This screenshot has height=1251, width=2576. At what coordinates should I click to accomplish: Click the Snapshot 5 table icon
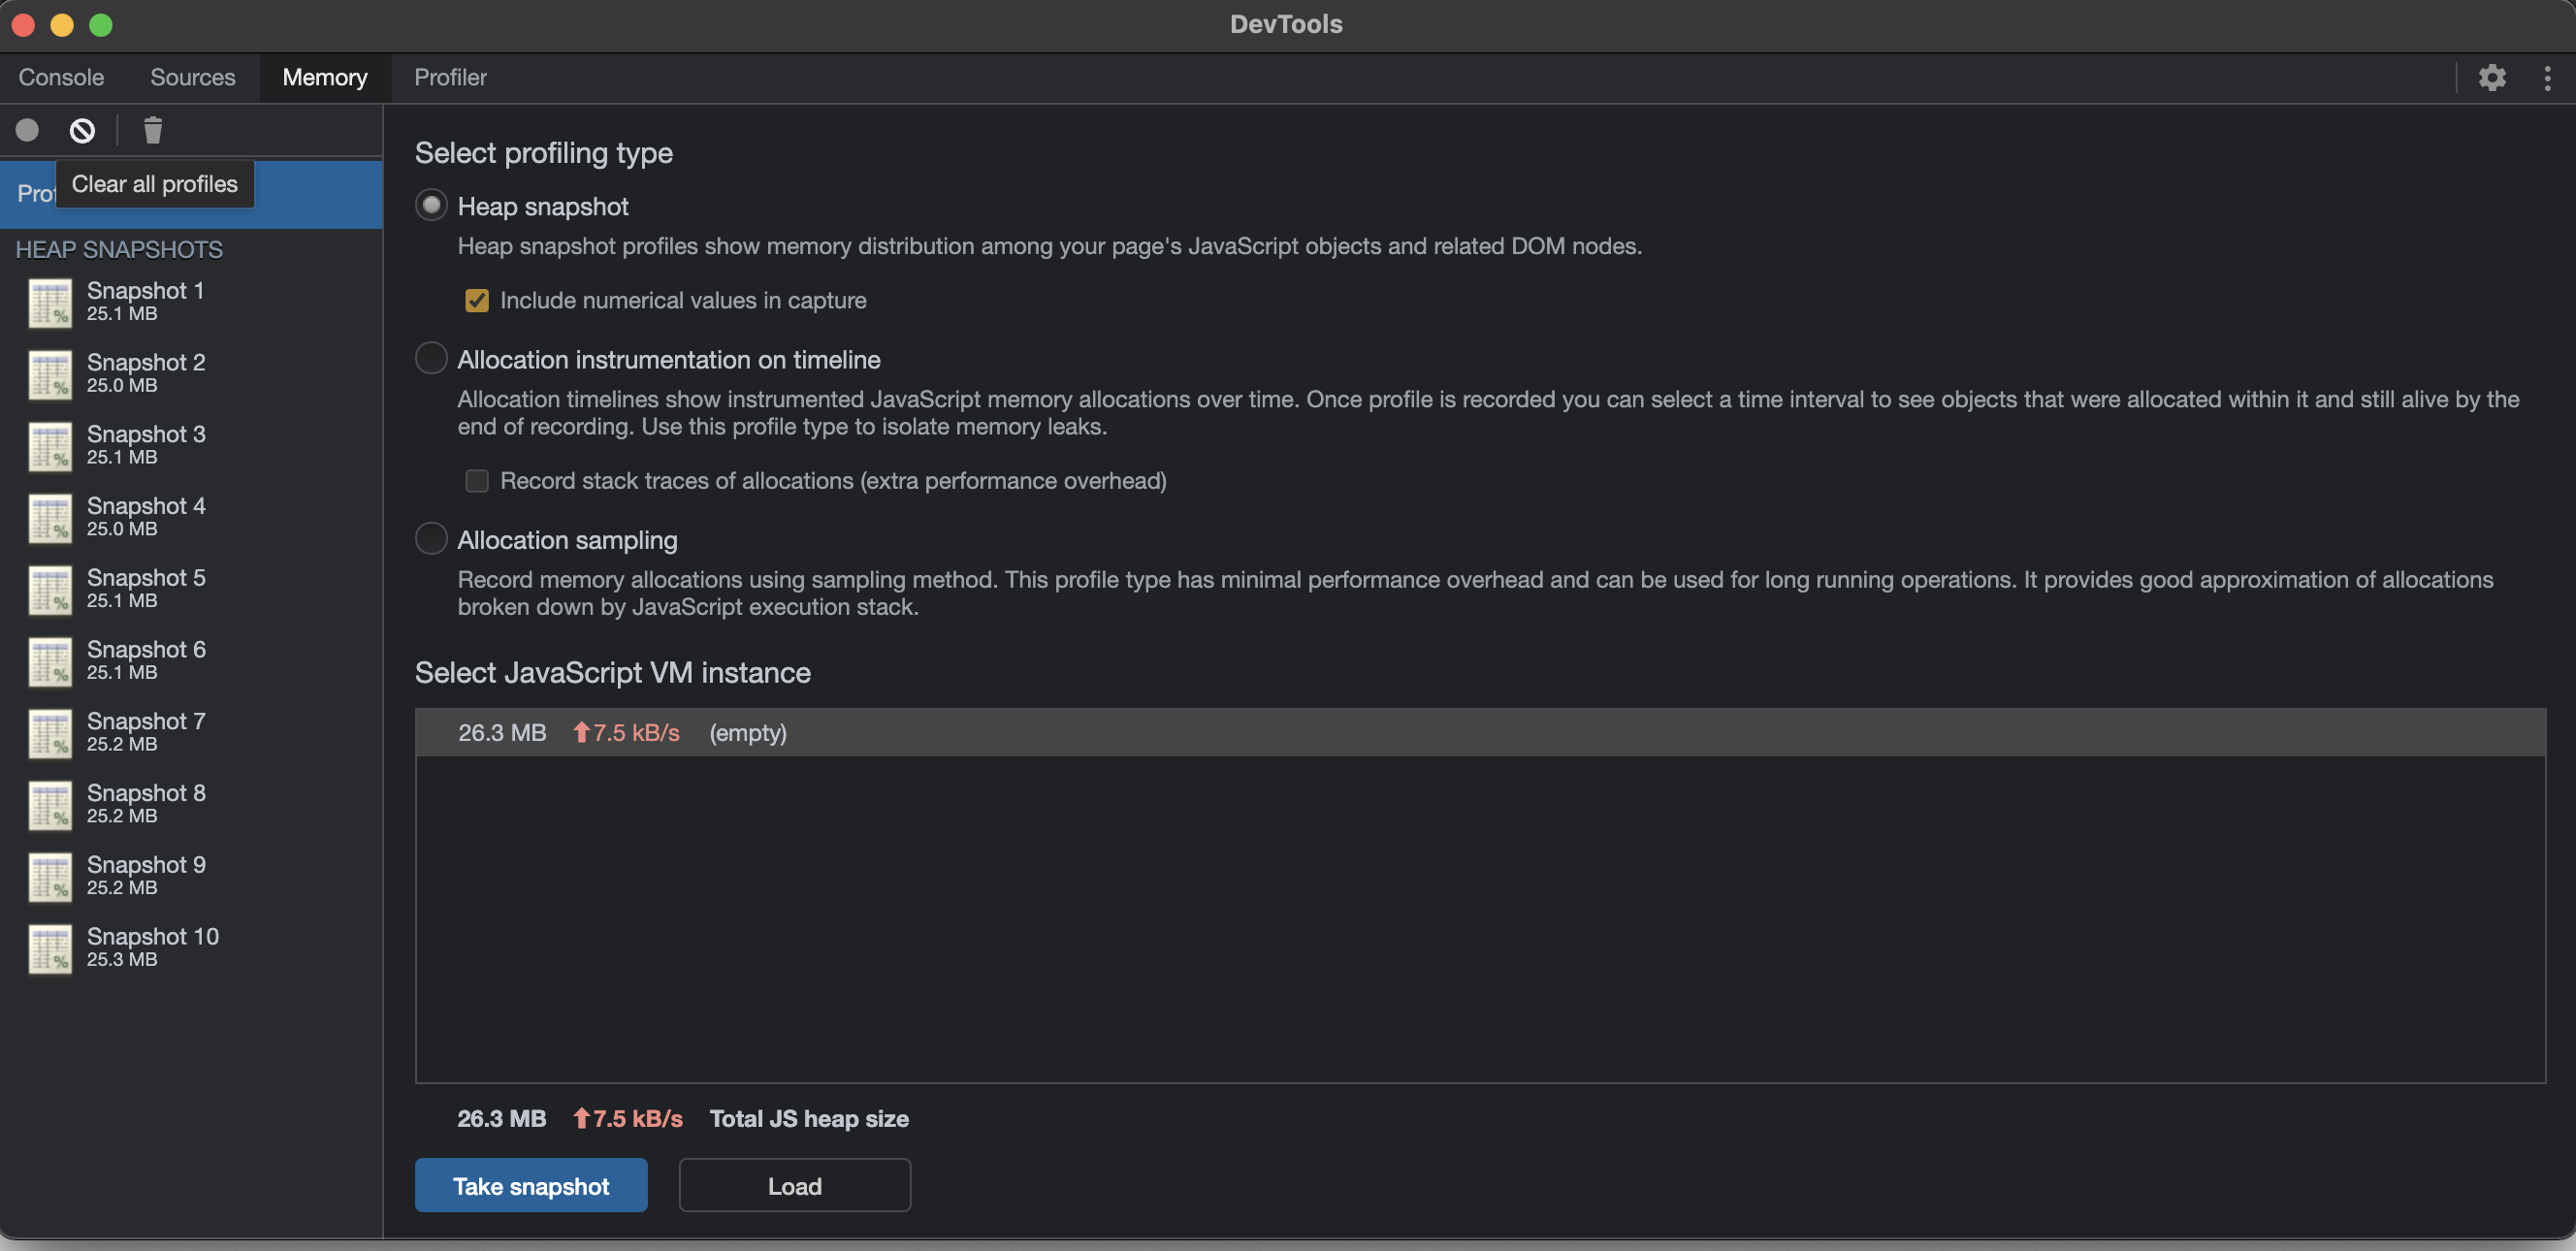49,589
